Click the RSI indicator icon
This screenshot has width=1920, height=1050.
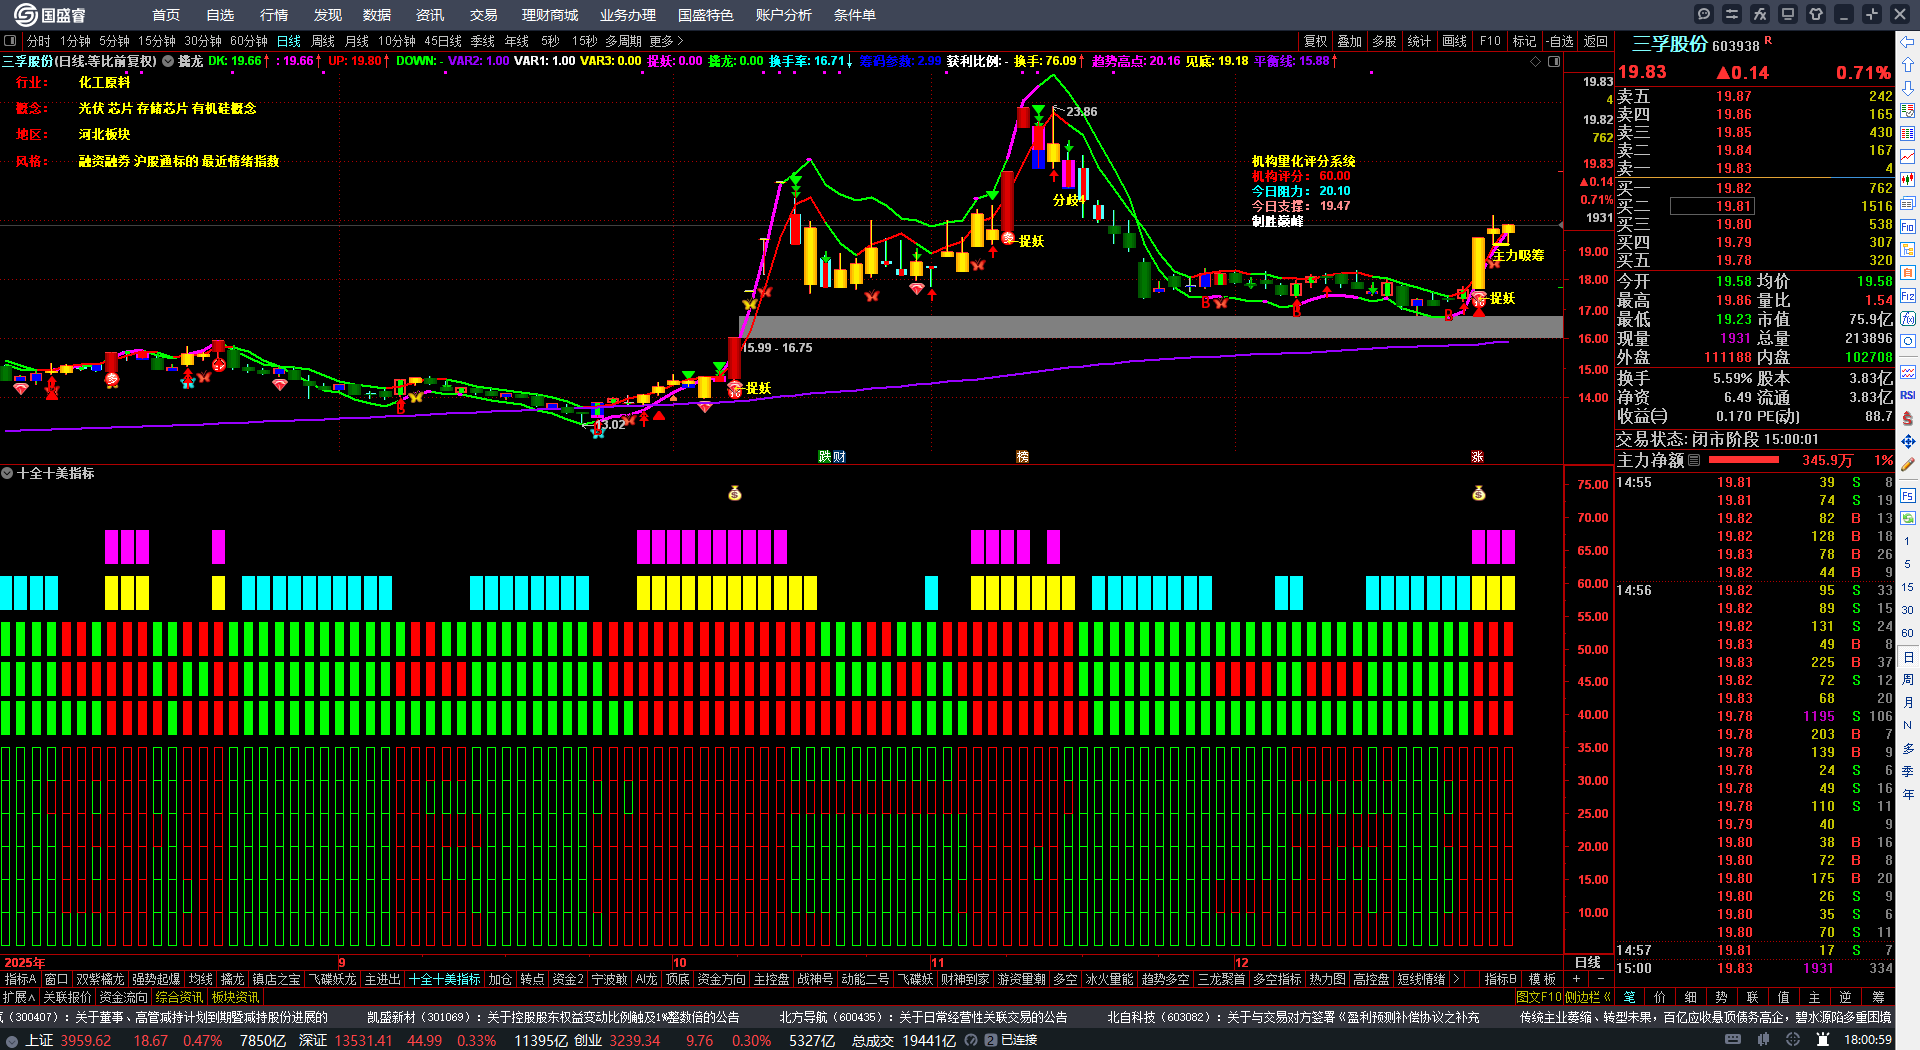point(1908,395)
